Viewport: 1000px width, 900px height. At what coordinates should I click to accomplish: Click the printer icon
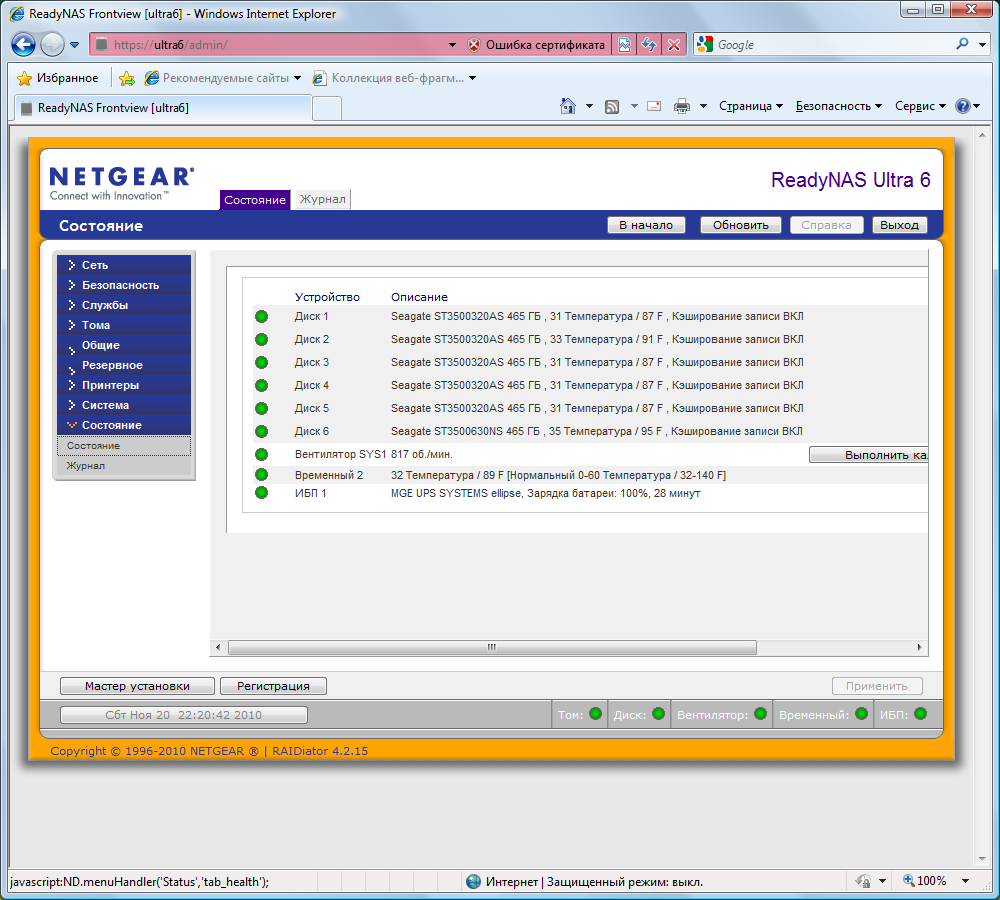[682, 106]
